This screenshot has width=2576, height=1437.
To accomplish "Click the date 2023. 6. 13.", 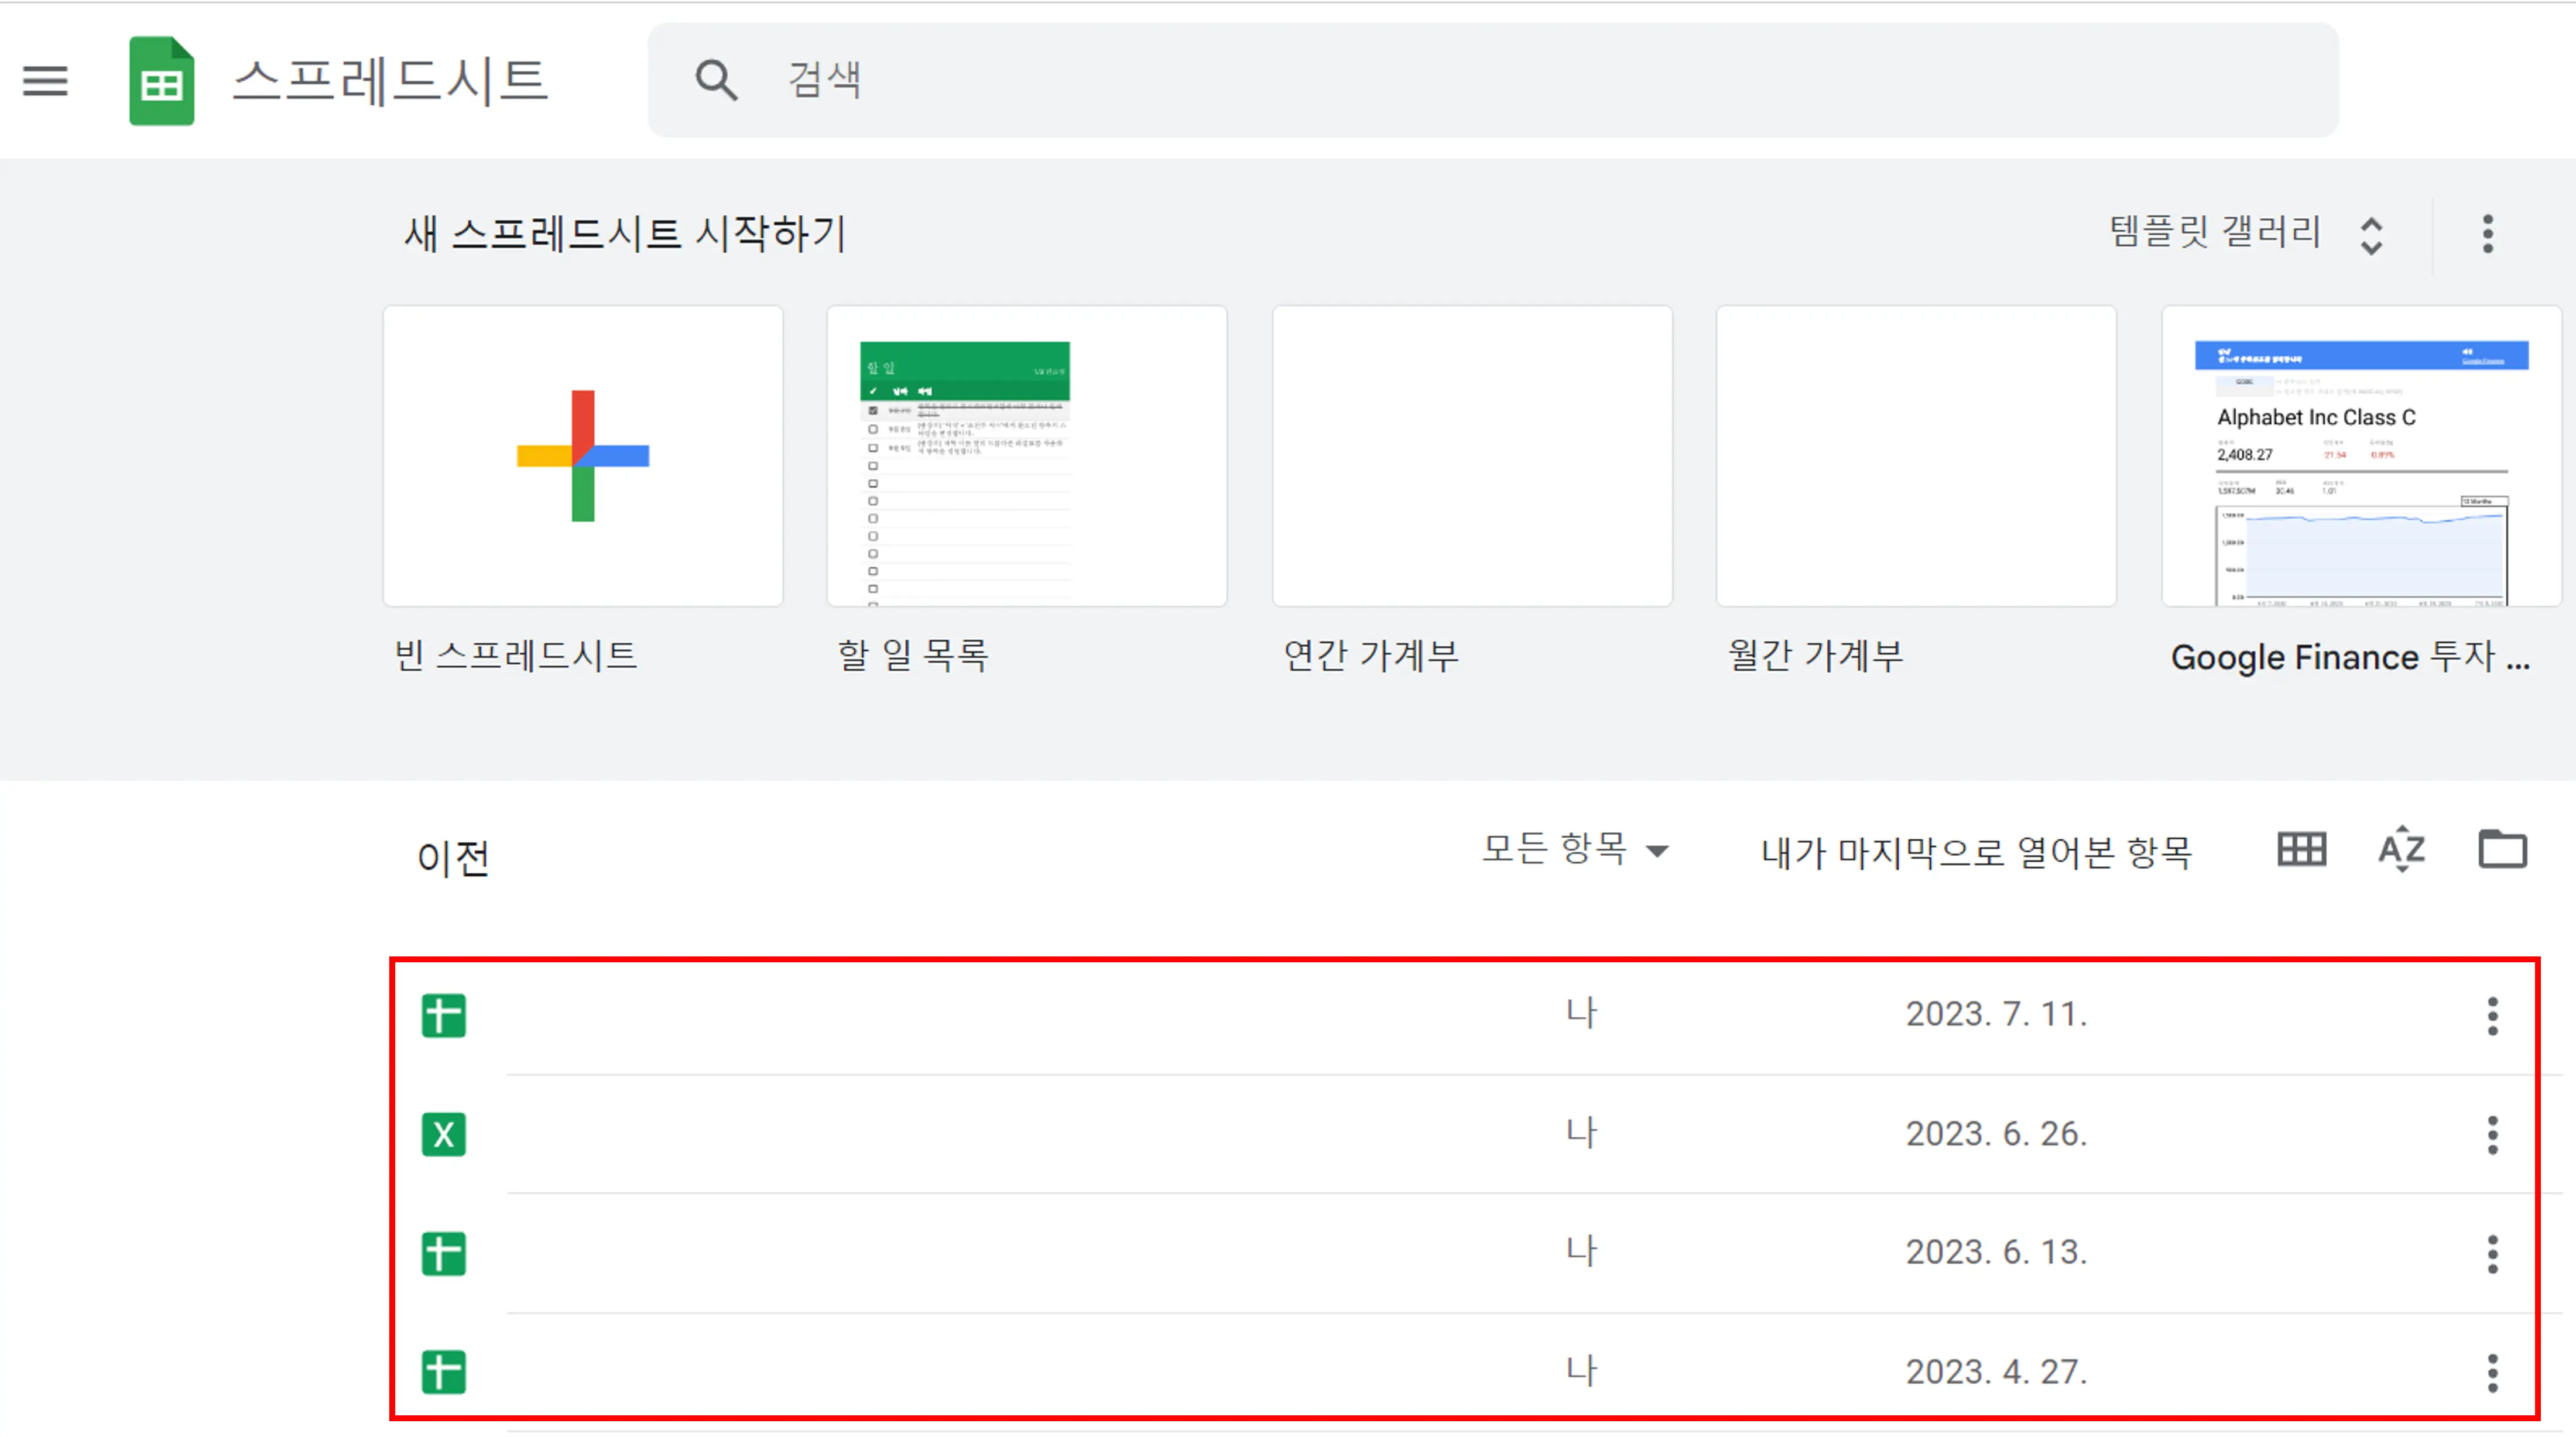I will coord(1996,1253).
